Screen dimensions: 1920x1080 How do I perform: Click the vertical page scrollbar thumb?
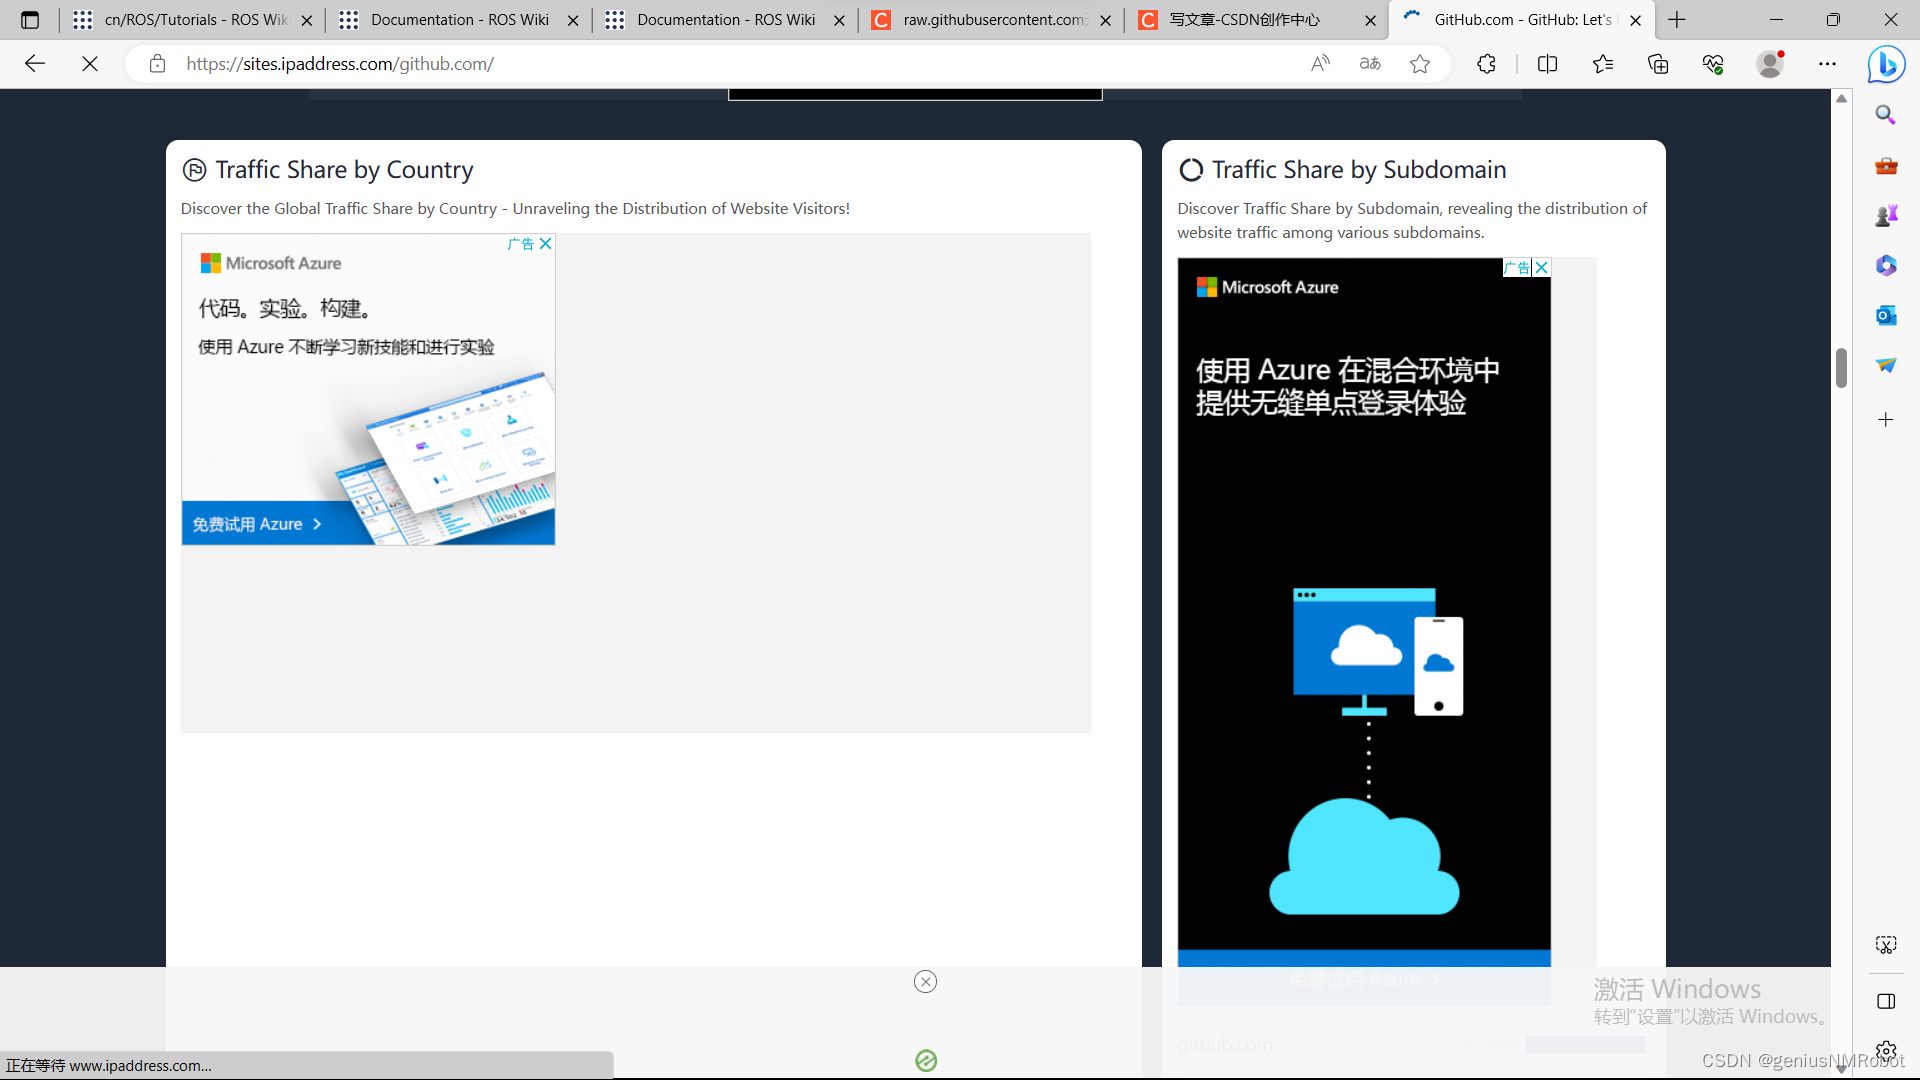coord(1841,367)
